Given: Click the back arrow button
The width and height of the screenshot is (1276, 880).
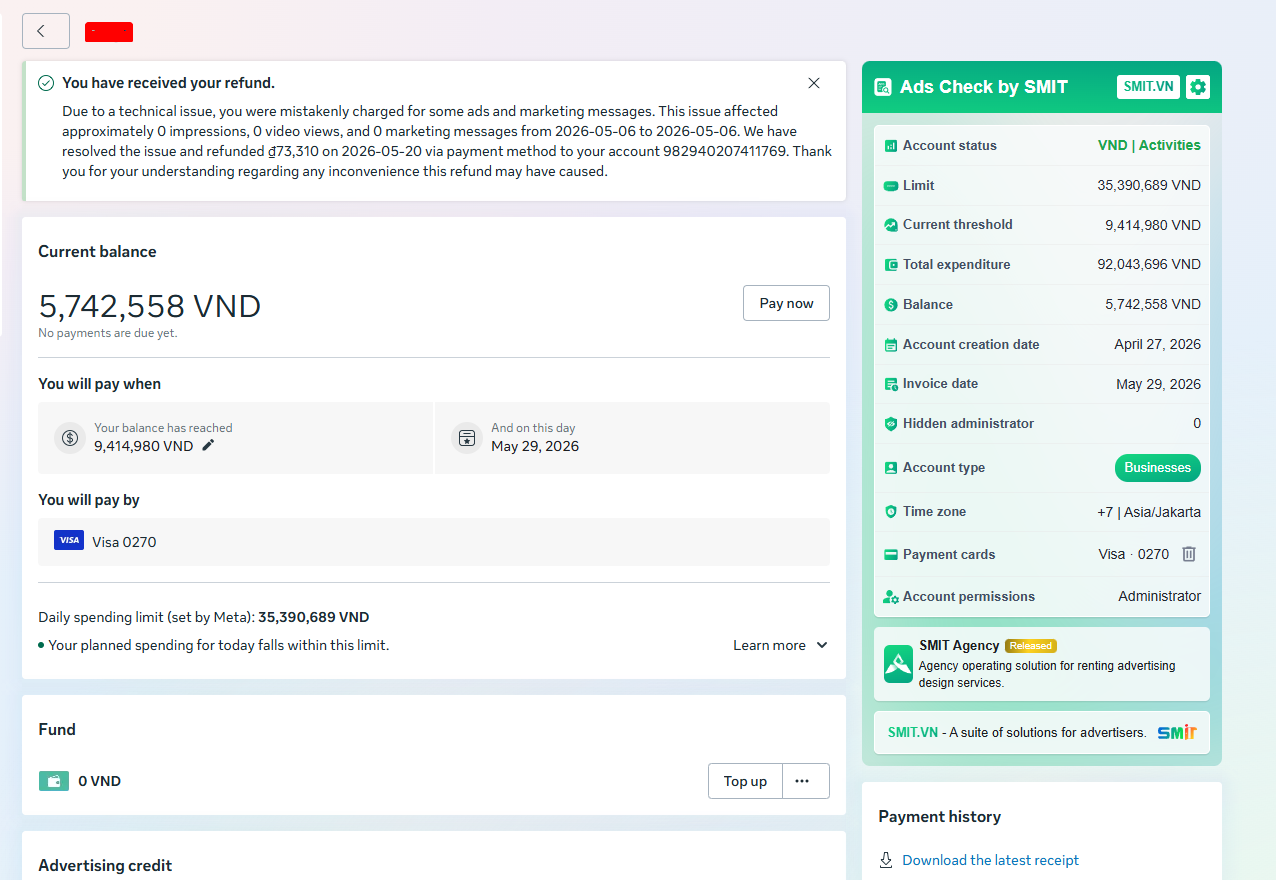Looking at the screenshot, I should click(46, 31).
